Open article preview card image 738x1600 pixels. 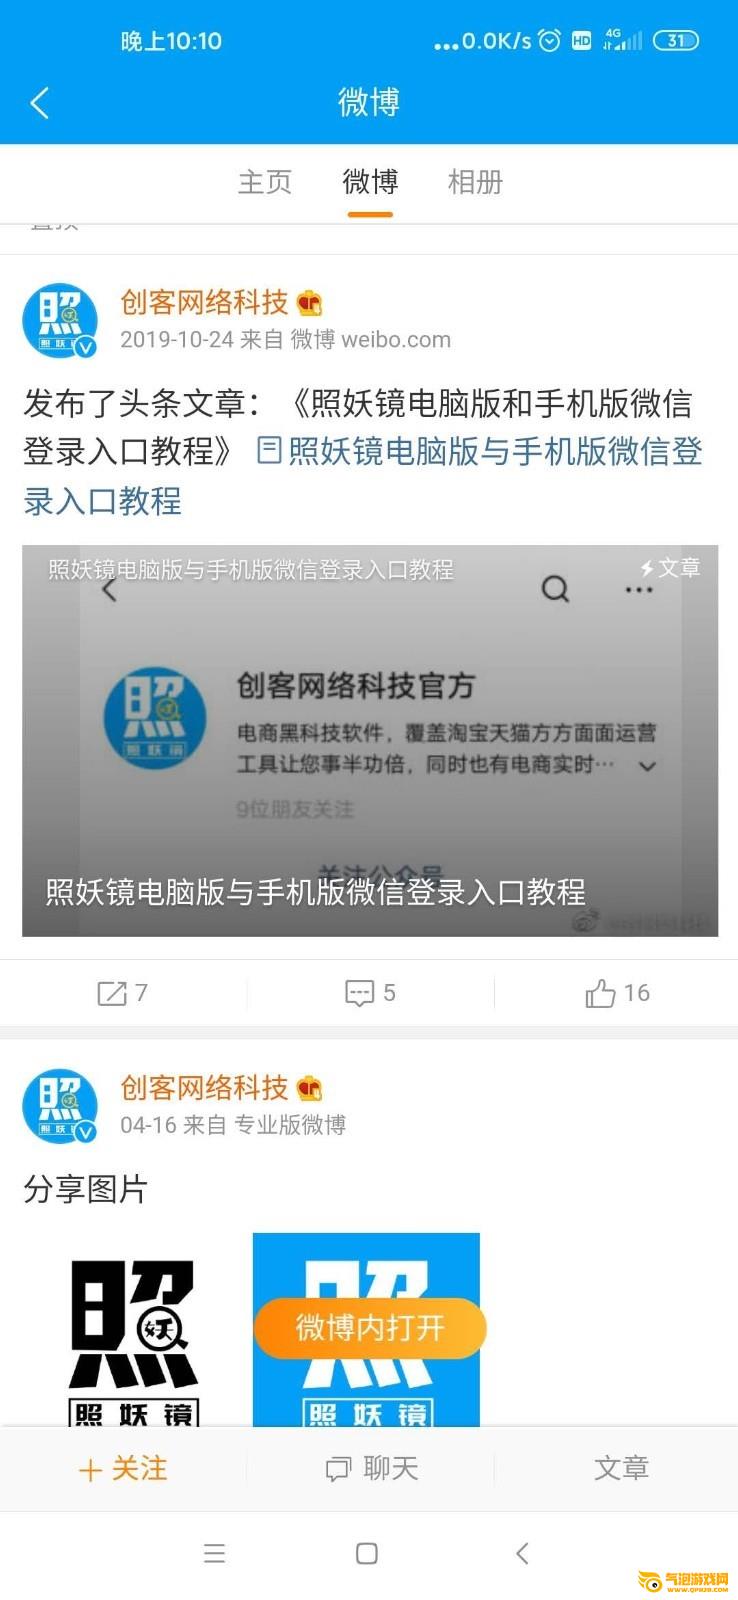click(370, 741)
